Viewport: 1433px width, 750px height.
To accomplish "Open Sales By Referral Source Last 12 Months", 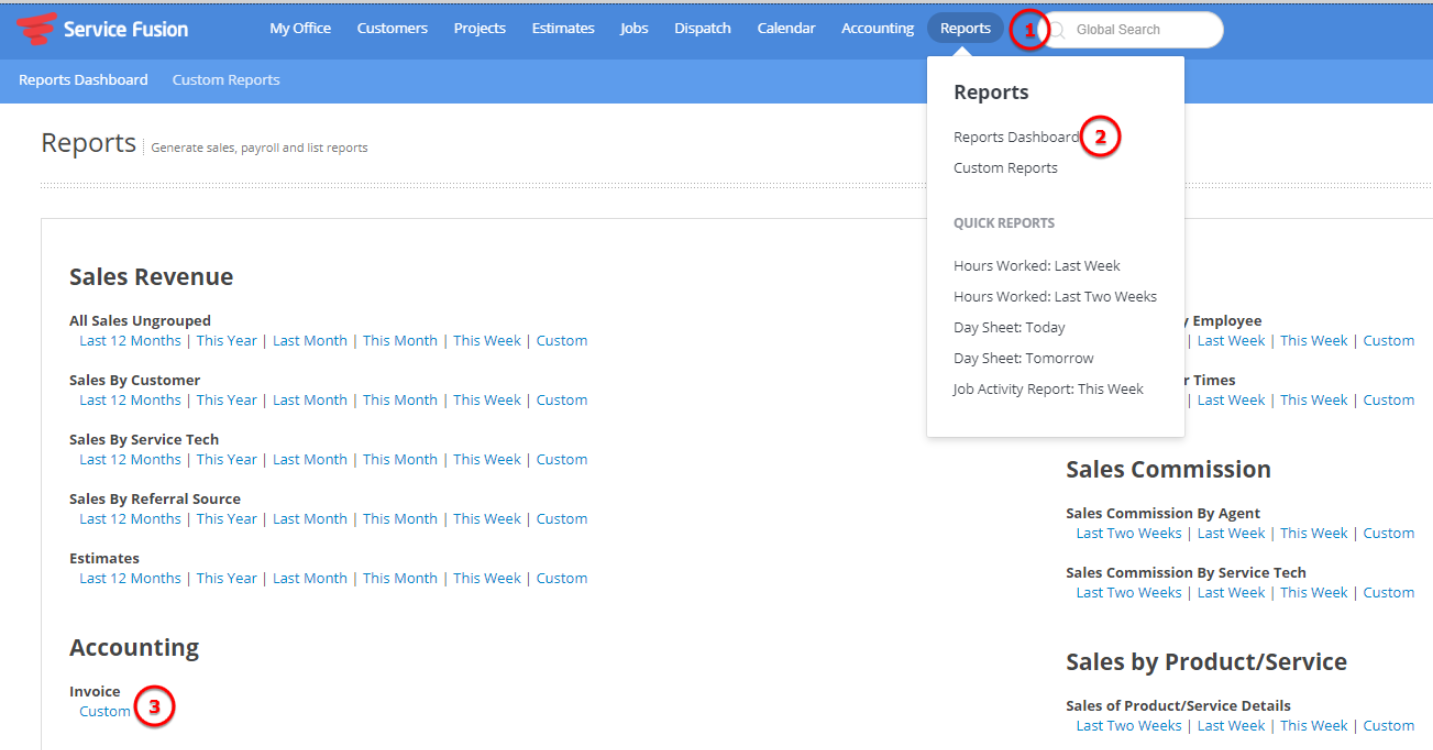I will [130, 519].
